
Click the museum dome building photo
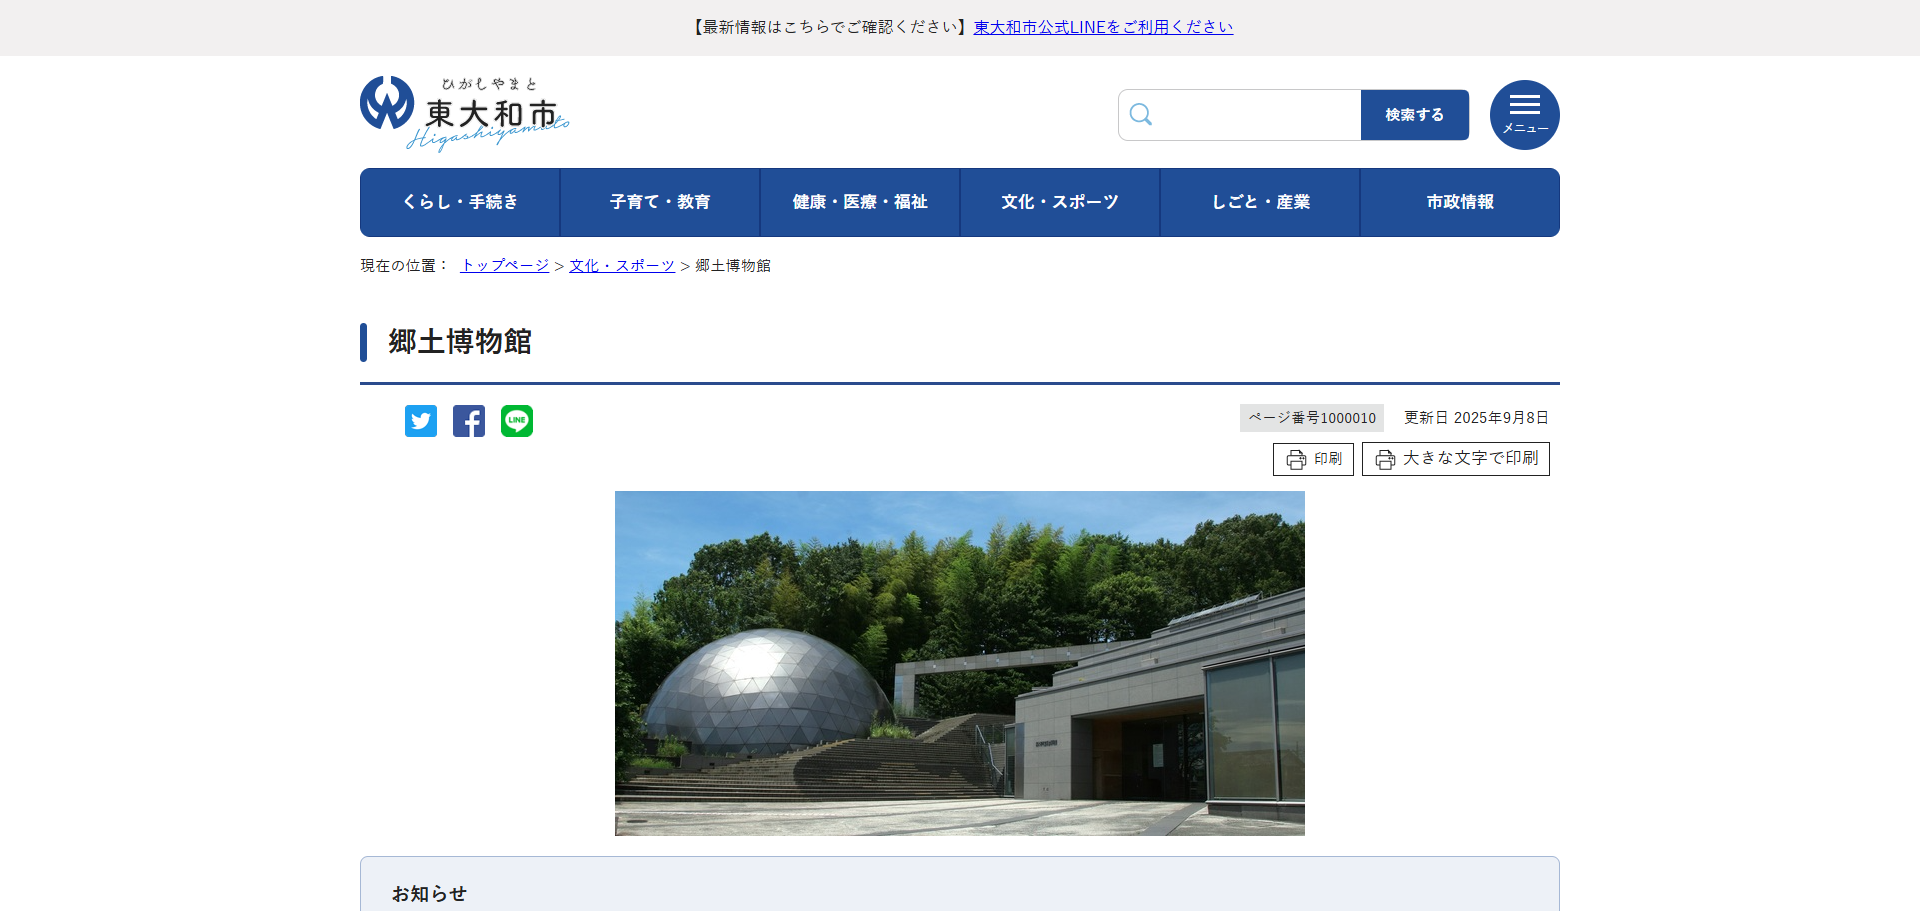(x=960, y=663)
